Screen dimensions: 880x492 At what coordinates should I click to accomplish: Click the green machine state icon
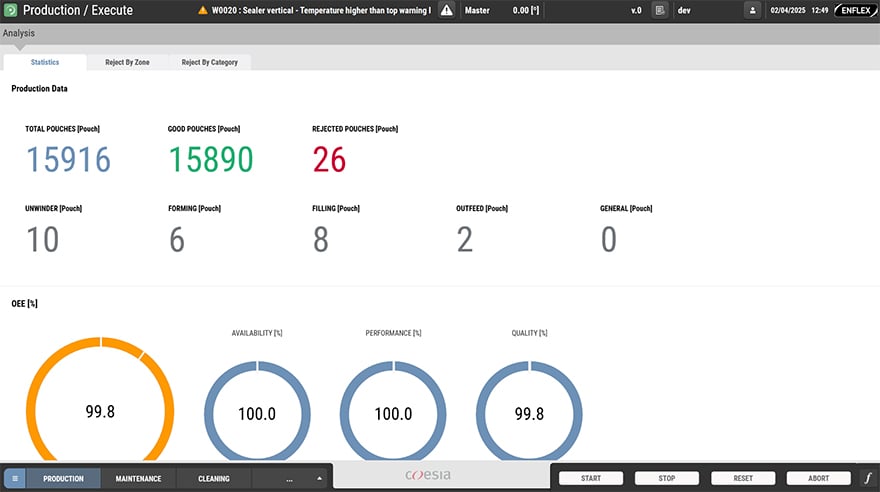(x=11, y=10)
